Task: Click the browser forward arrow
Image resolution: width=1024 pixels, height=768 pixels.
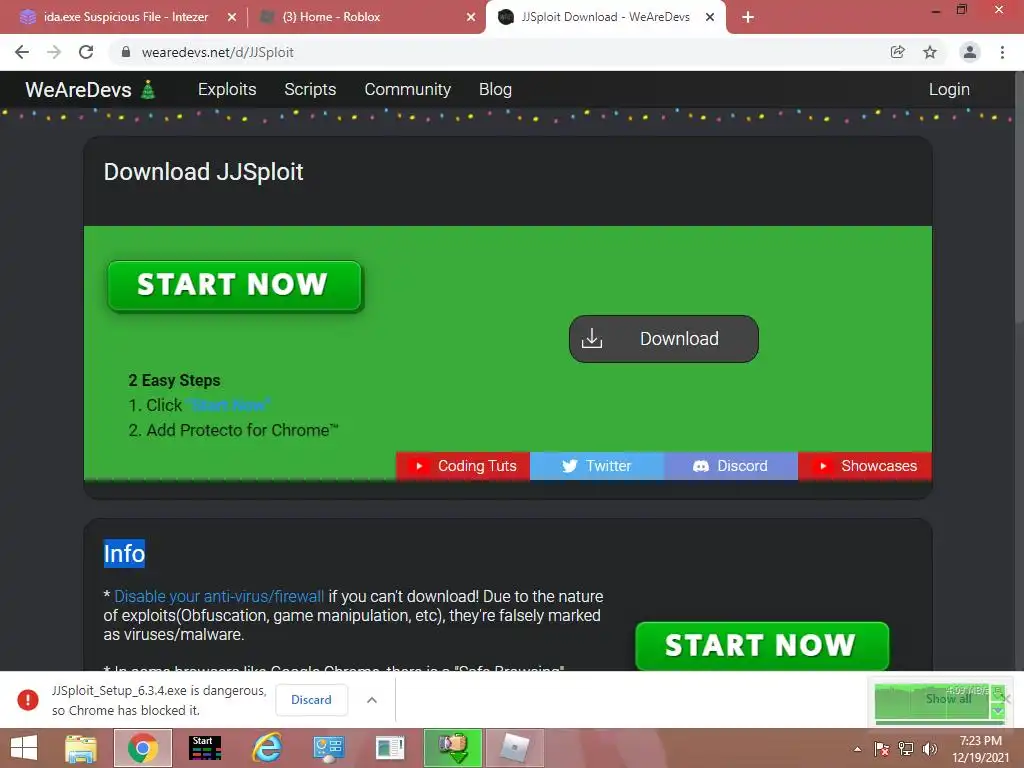Action: (54, 52)
